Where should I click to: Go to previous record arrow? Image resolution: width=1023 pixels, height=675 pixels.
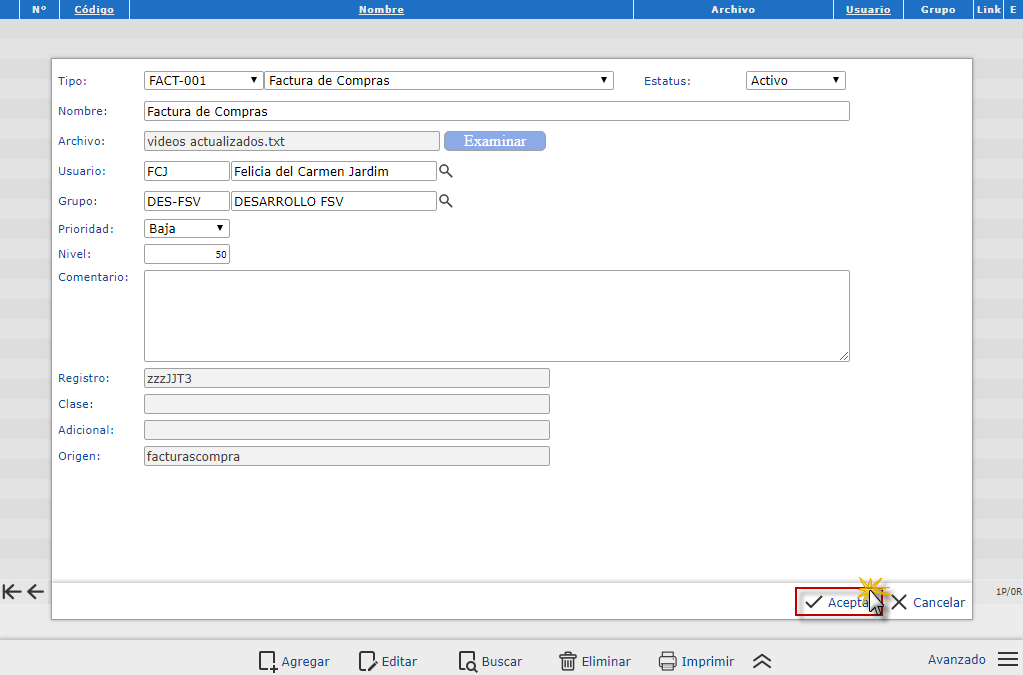[35, 592]
